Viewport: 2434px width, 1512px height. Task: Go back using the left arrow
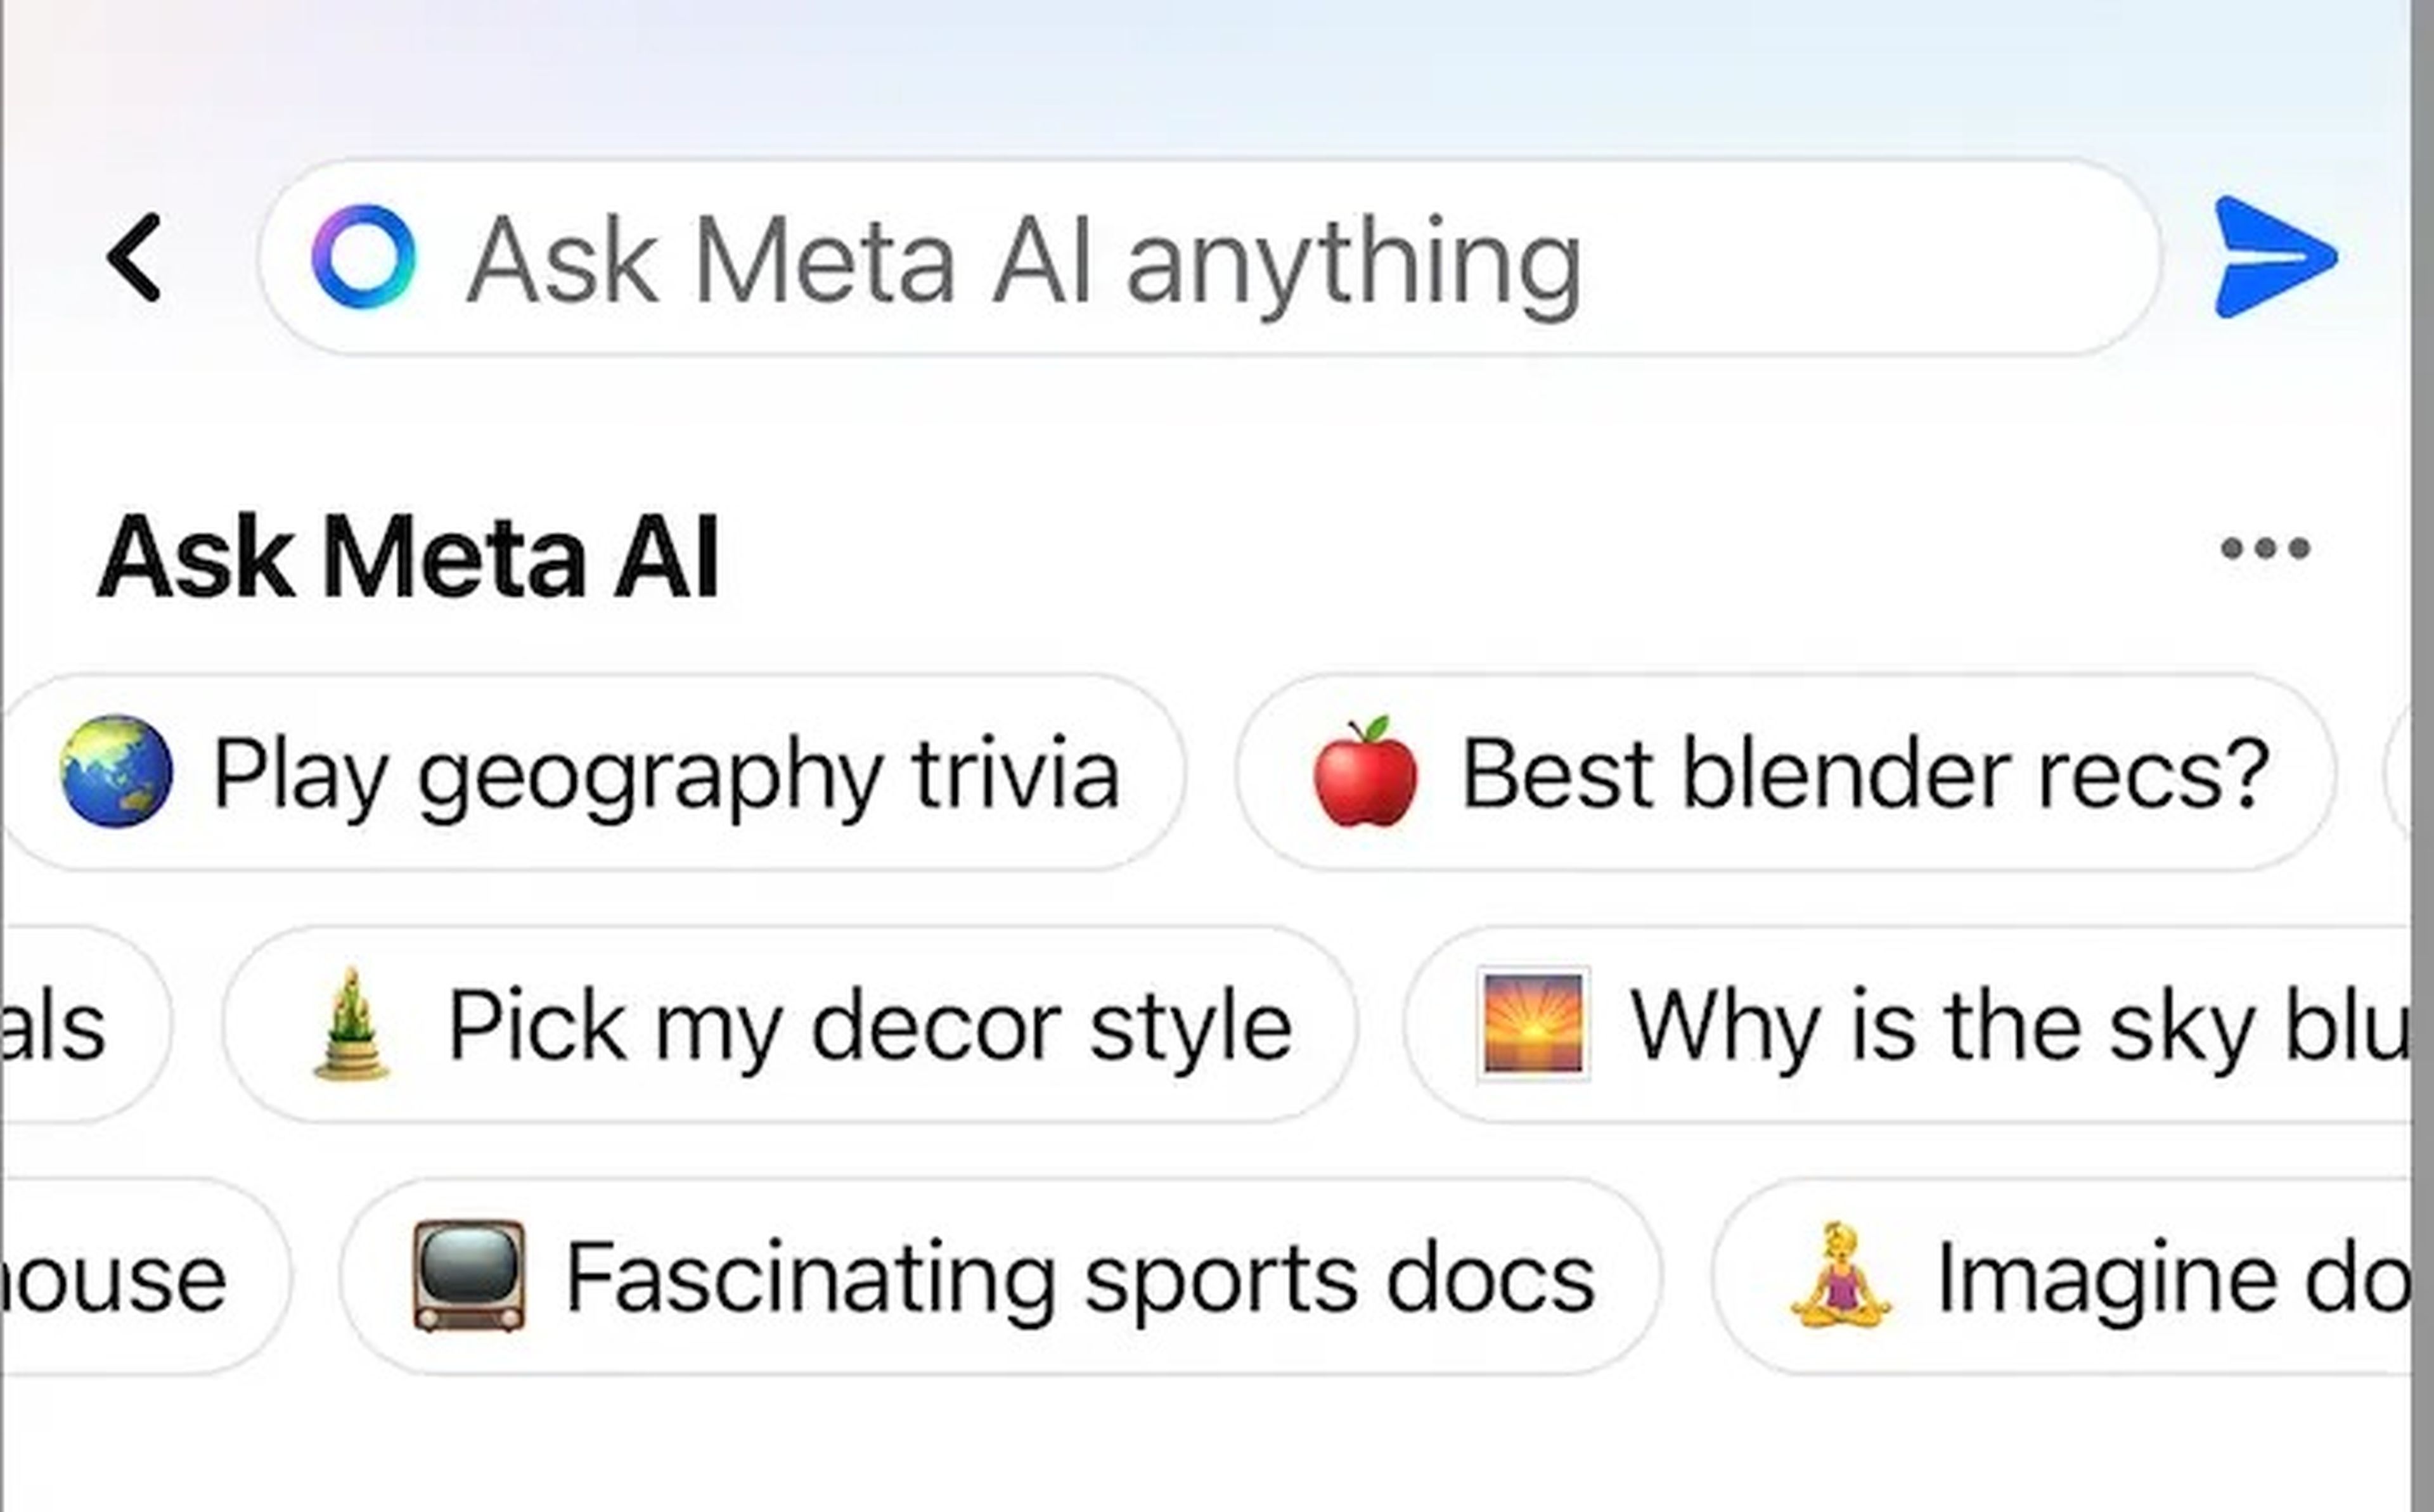point(134,257)
